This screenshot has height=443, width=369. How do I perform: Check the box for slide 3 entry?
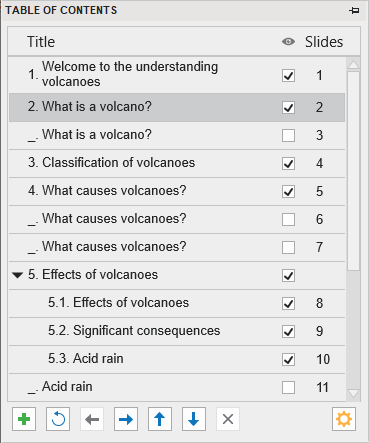[x=288, y=136]
